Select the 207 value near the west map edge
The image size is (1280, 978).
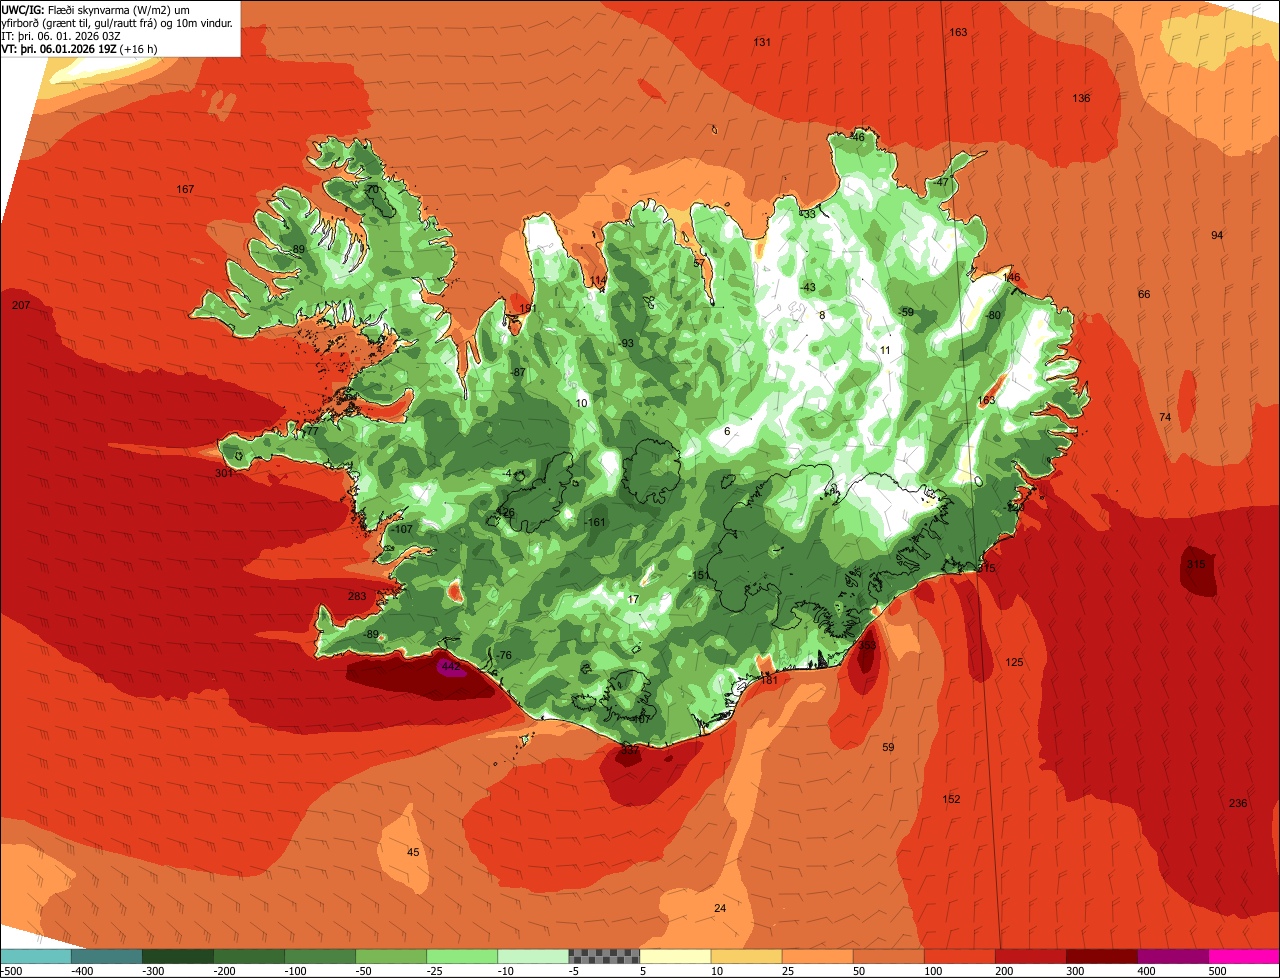[x=21, y=304]
